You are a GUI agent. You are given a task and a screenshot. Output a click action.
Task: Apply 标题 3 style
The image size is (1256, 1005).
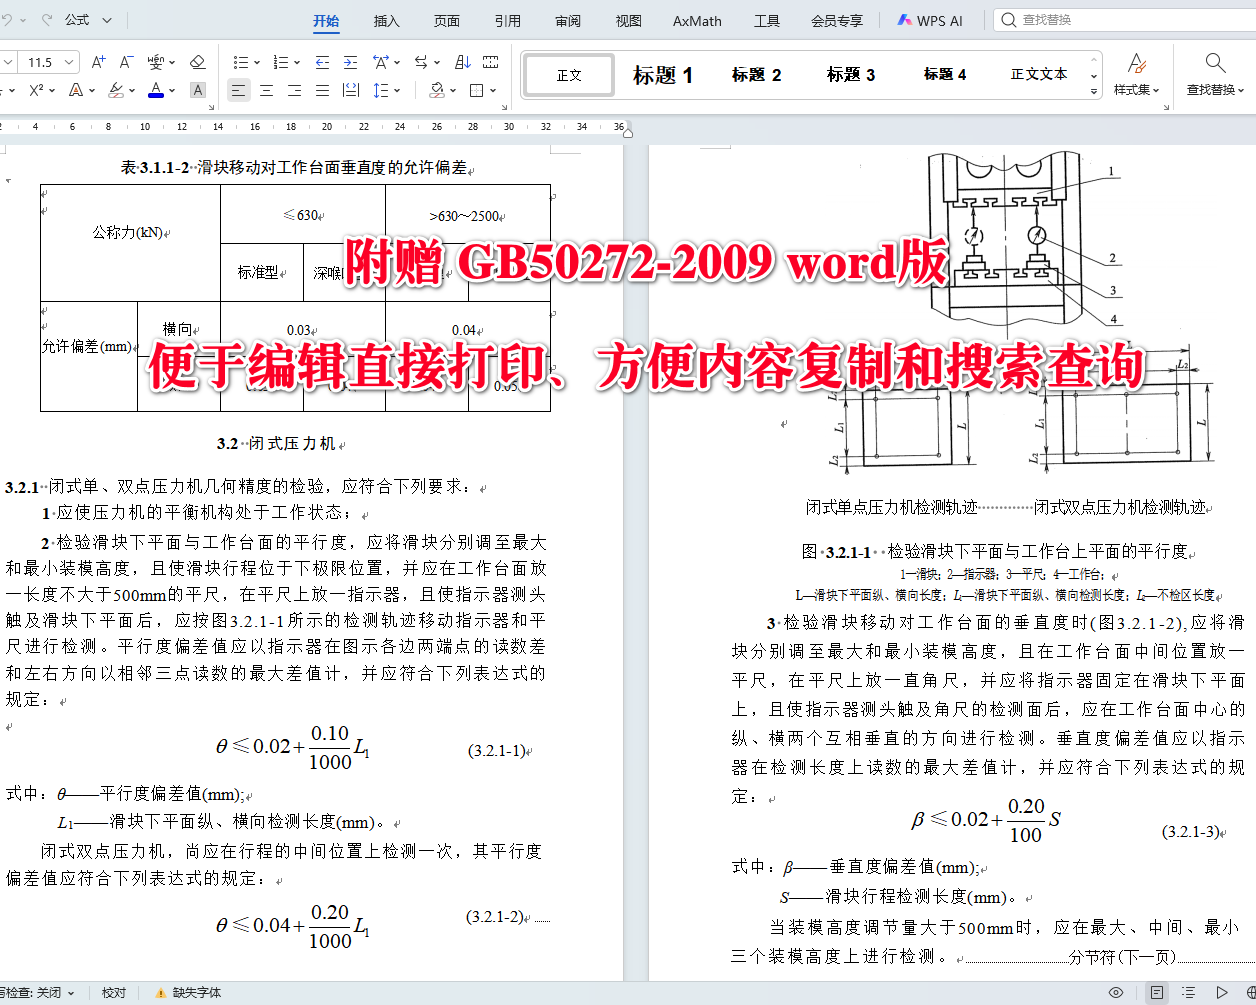(x=851, y=75)
